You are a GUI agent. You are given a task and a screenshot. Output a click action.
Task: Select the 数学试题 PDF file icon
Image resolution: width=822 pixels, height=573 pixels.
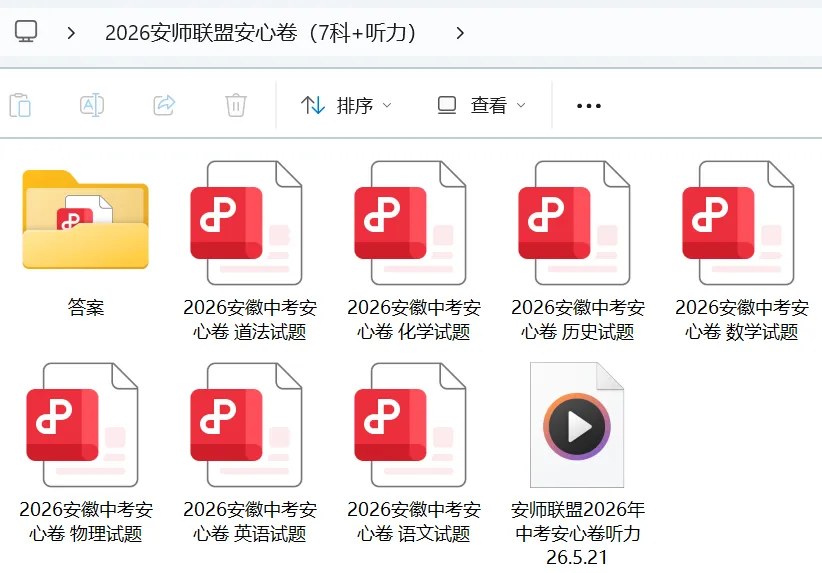738,223
